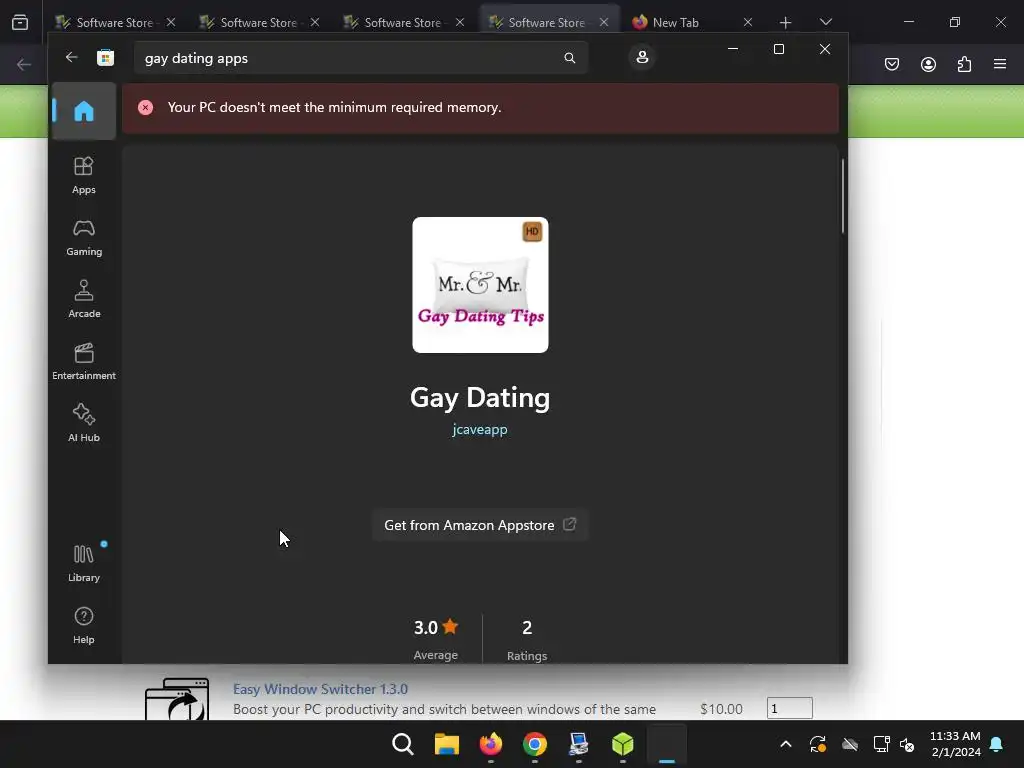Click the gay dating apps search field
1024x768 pixels.
pos(360,58)
